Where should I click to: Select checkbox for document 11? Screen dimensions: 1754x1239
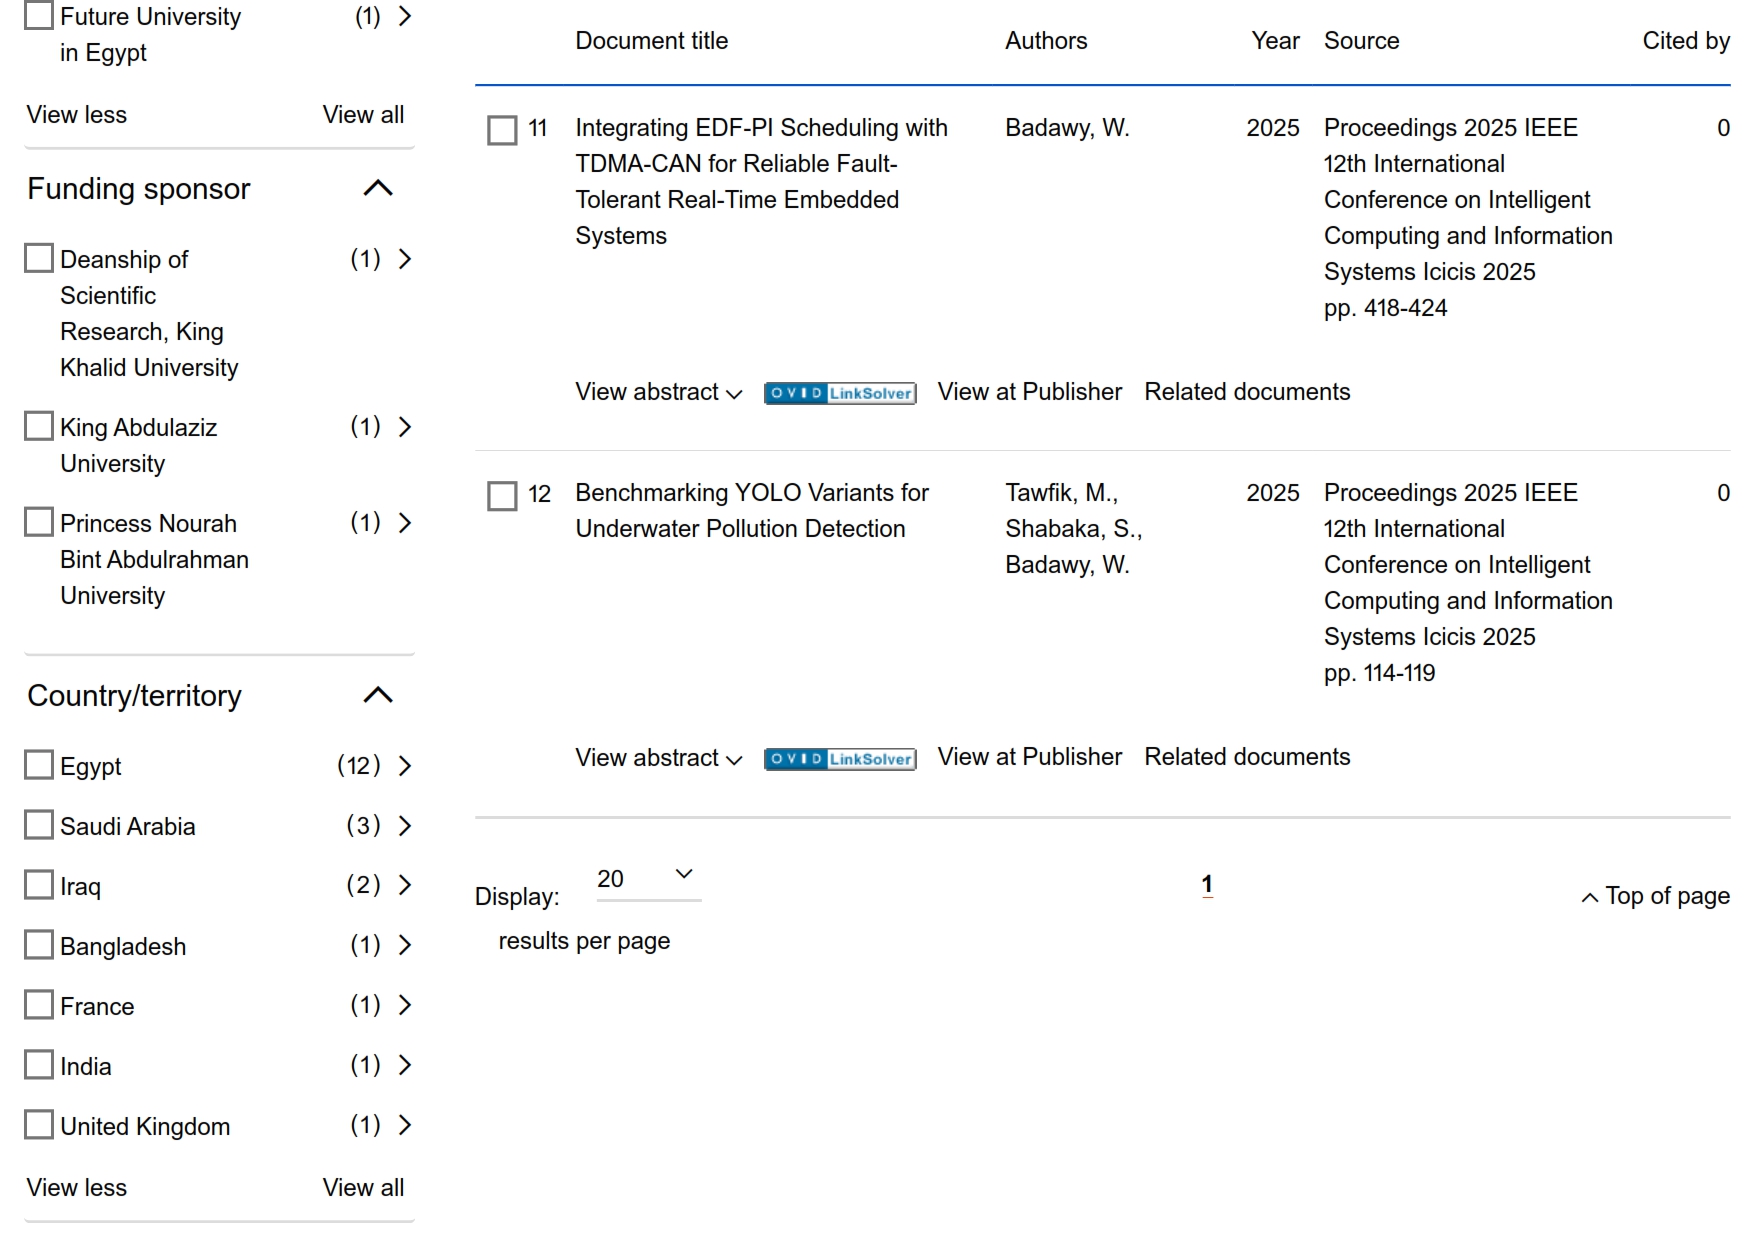502,130
